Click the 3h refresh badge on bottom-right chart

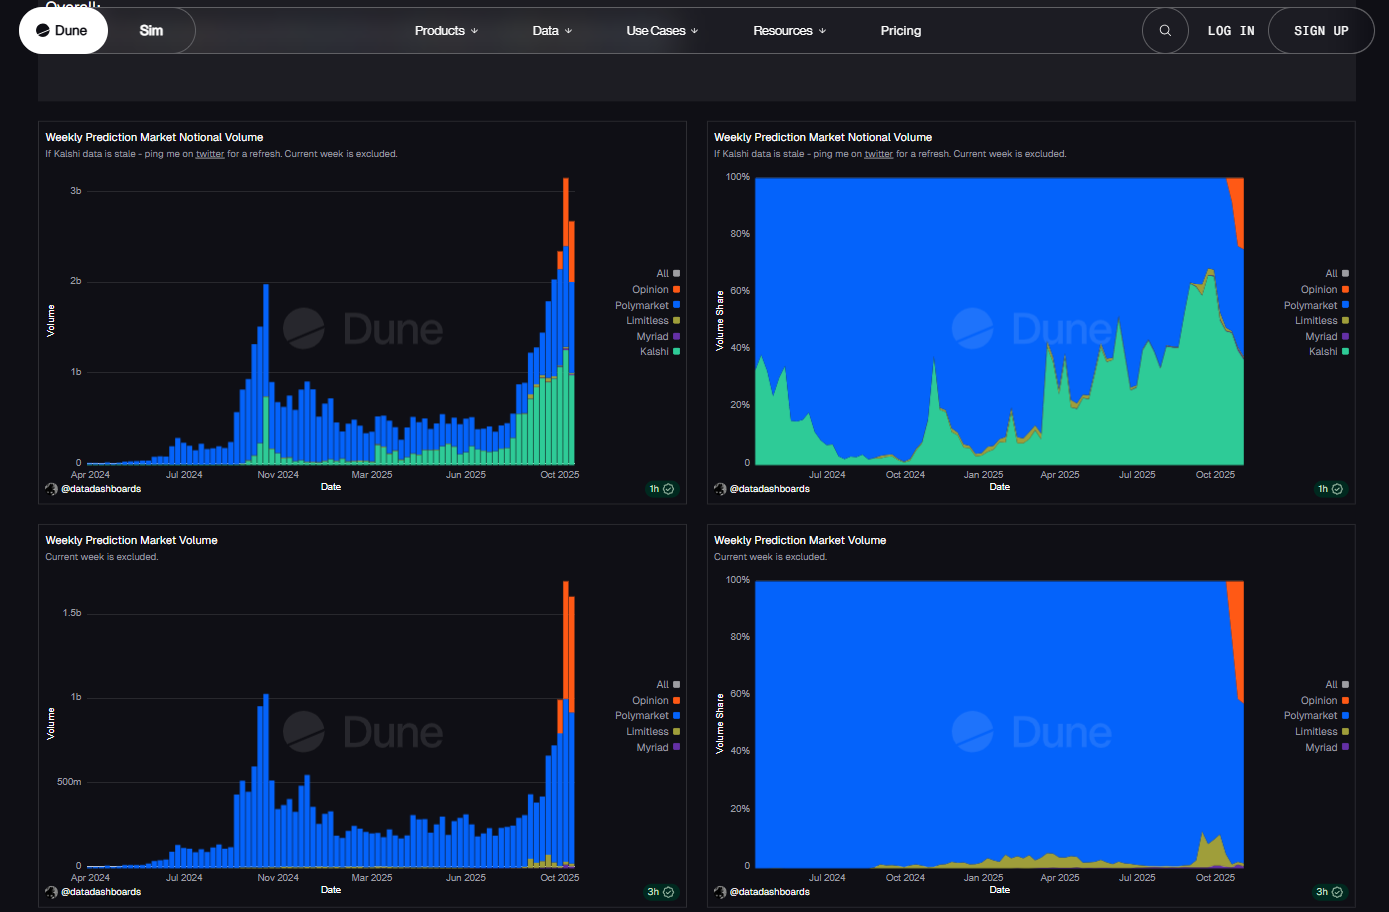(x=1329, y=892)
